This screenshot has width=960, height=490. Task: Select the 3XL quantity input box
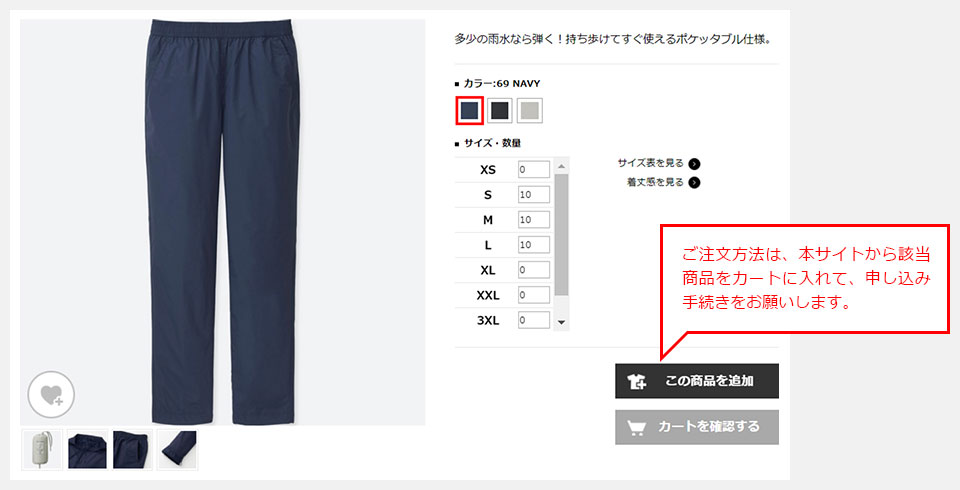click(x=534, y=320)
